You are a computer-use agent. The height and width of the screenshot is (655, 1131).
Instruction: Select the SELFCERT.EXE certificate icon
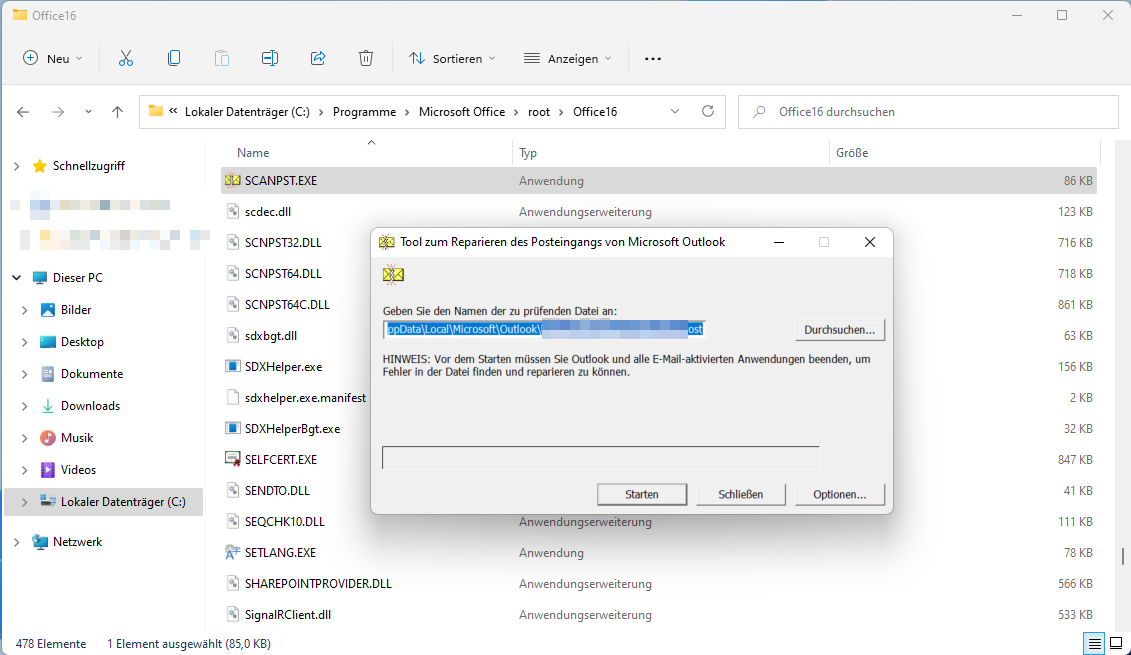(232, 460)
